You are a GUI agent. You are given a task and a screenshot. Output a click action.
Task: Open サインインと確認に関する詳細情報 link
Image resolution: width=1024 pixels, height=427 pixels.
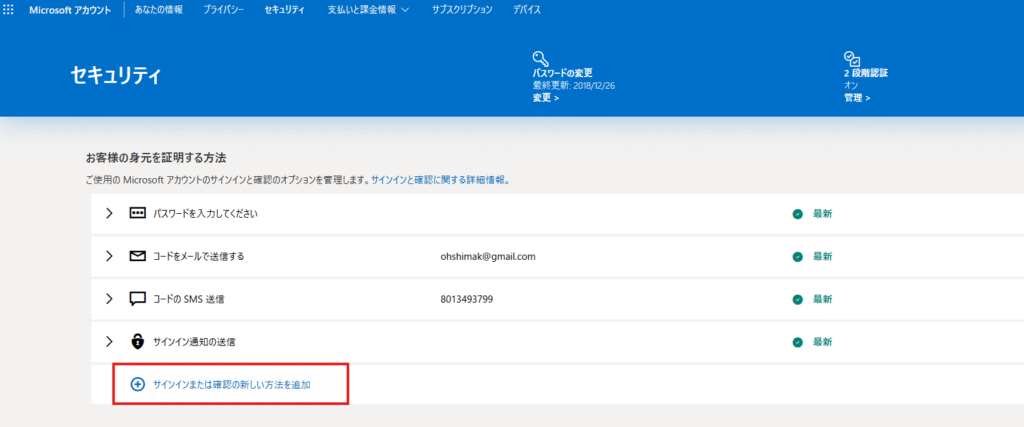tap(440, 180)
